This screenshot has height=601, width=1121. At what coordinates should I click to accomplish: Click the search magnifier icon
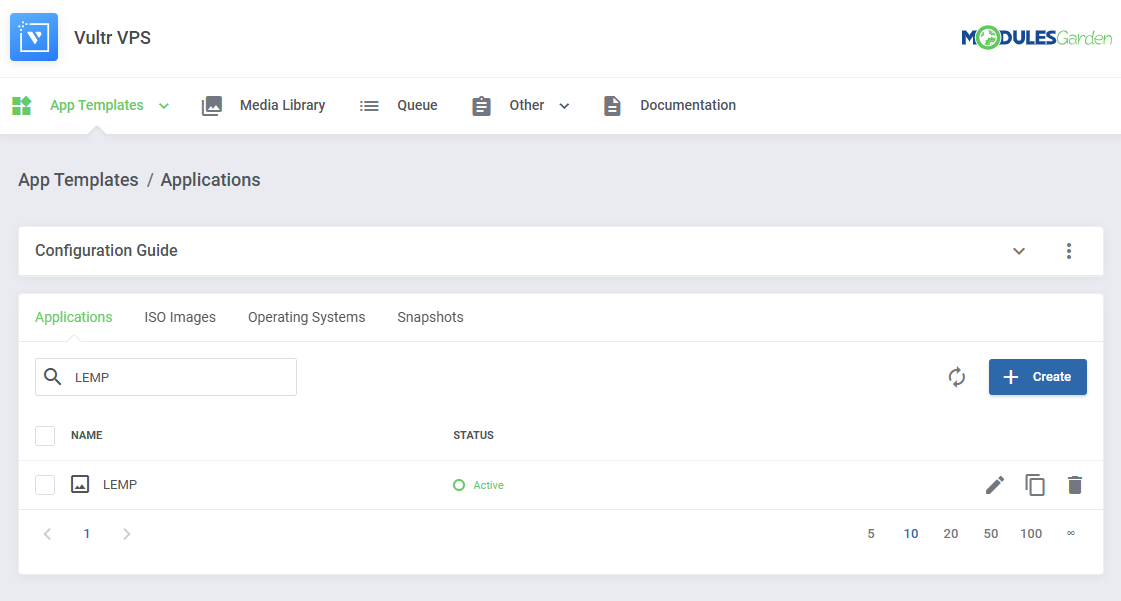tap(52, 377)
